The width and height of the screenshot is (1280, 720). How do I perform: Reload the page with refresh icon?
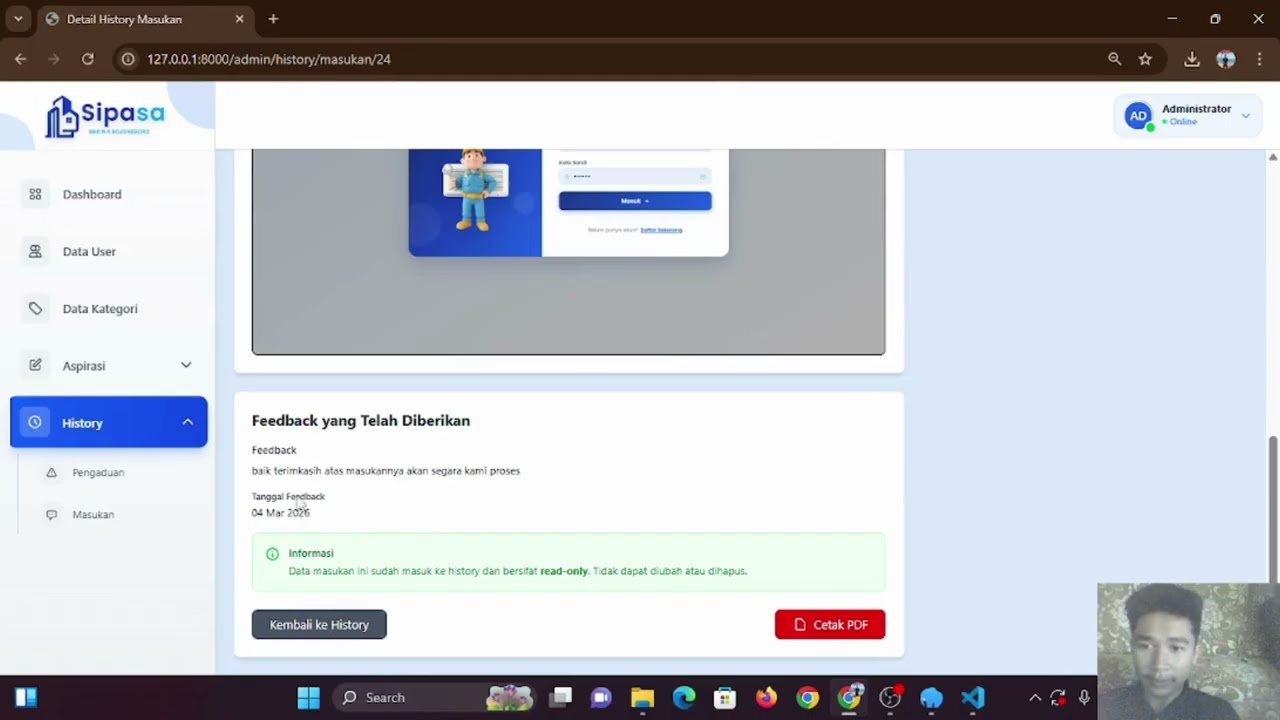[87, 59]
